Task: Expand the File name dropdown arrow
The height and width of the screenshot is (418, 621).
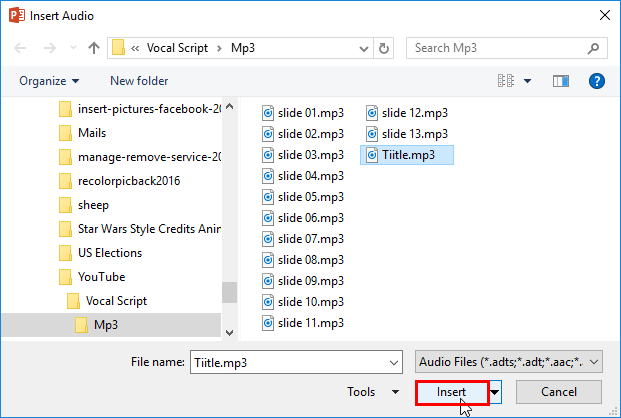Action: pyautogui.click(x=394, y=363)
